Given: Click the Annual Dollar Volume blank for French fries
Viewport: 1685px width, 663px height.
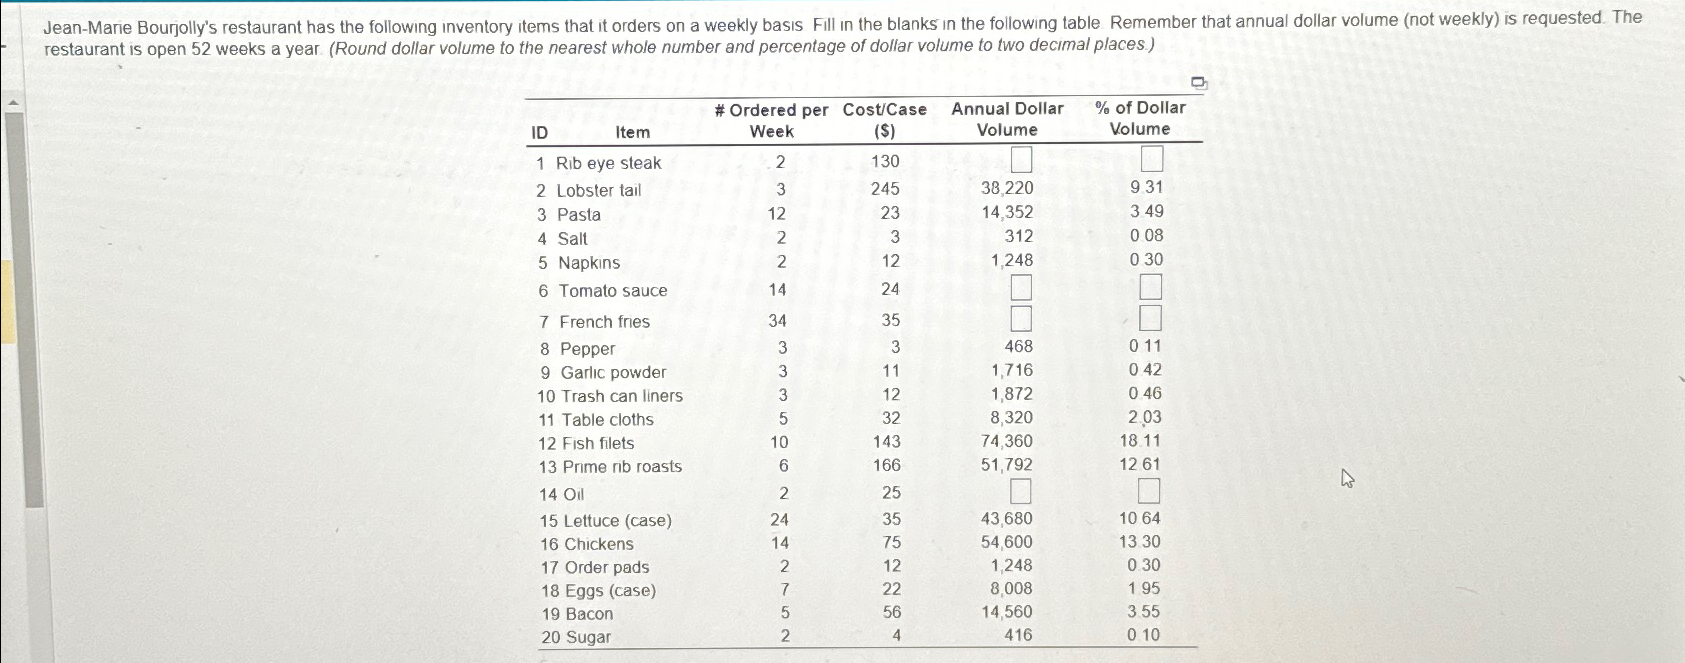Looking at the screenshot, I should pyautogui.click(x=1022, y=318).
